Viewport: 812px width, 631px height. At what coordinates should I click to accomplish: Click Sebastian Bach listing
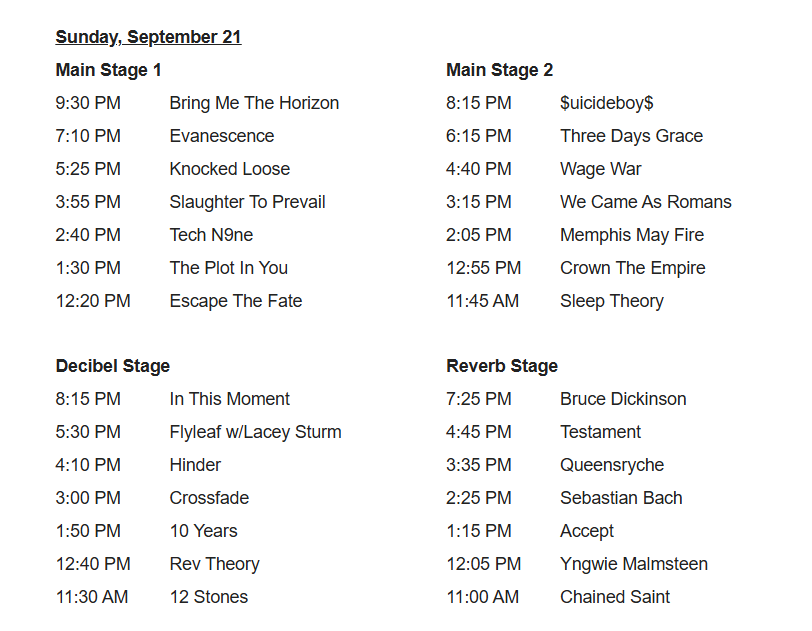point(621,498)
